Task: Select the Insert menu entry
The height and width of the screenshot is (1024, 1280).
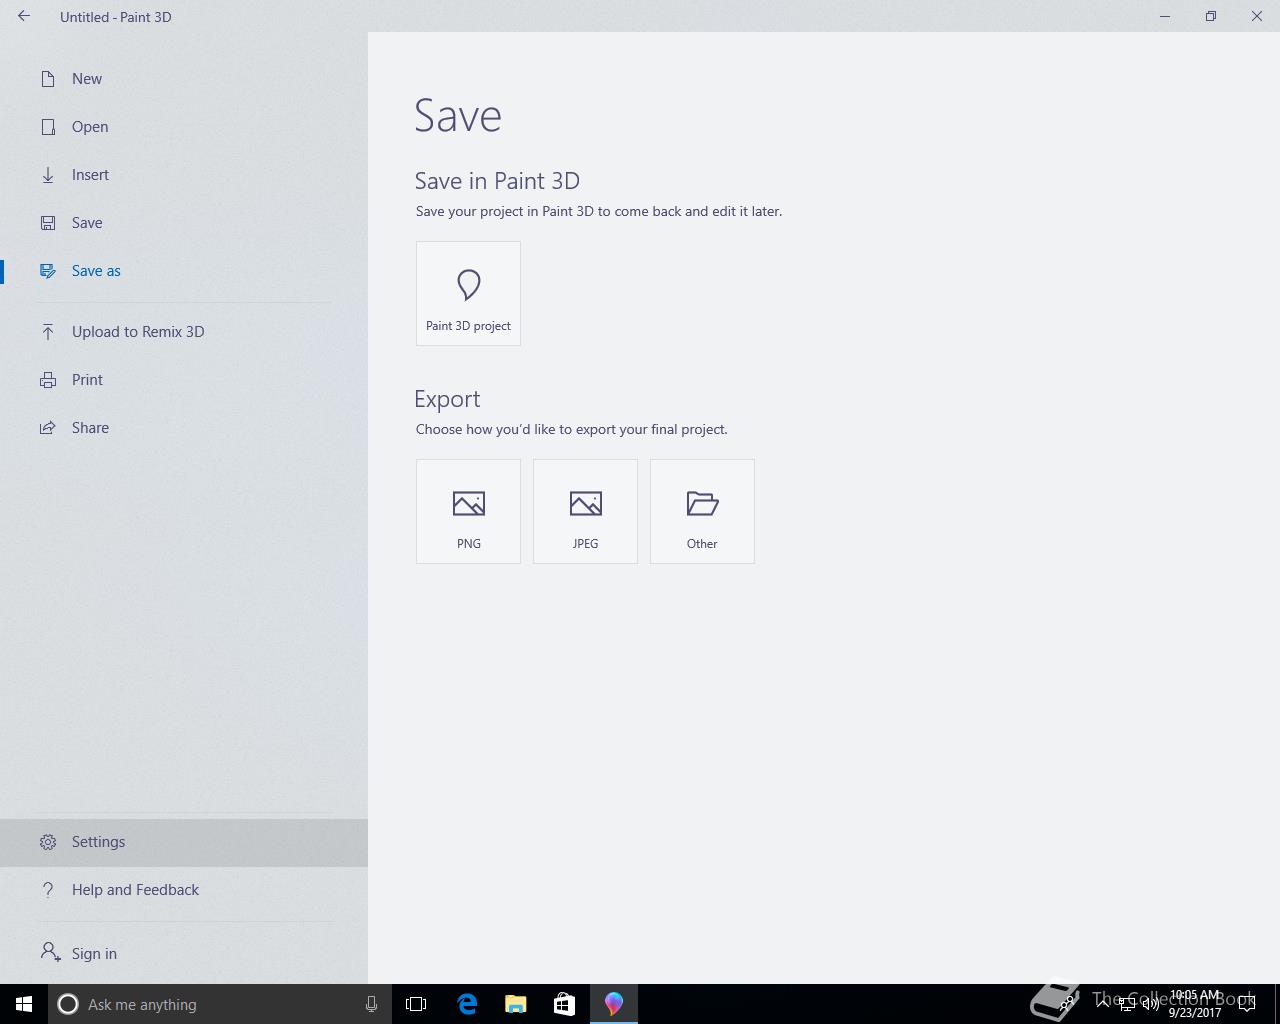Action: click(184, 175)
